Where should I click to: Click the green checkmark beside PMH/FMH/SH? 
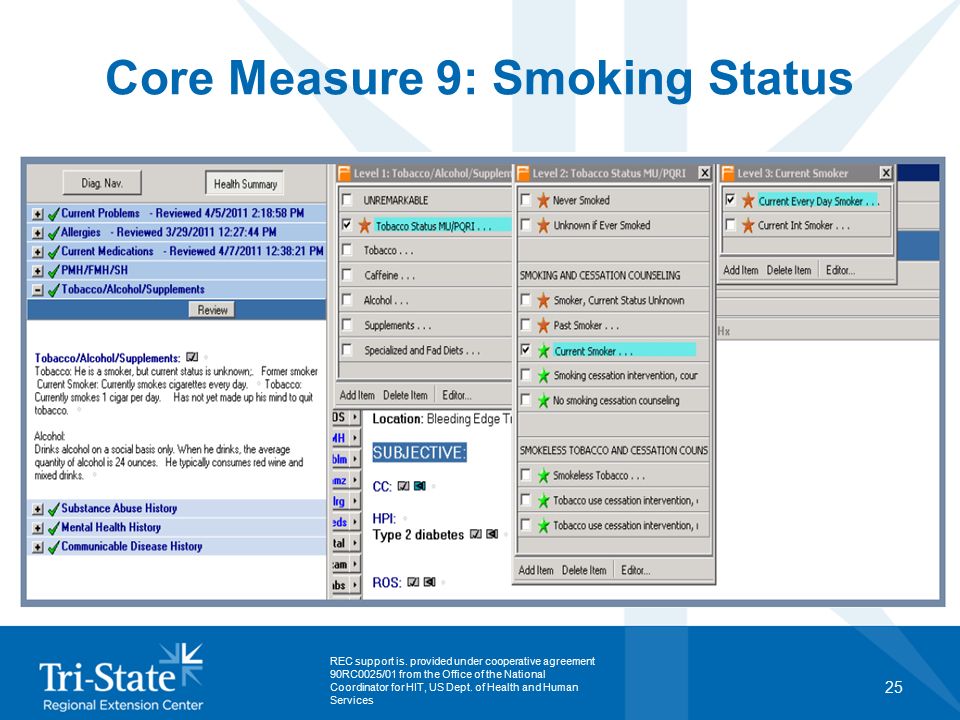click(x=53, y=271)
